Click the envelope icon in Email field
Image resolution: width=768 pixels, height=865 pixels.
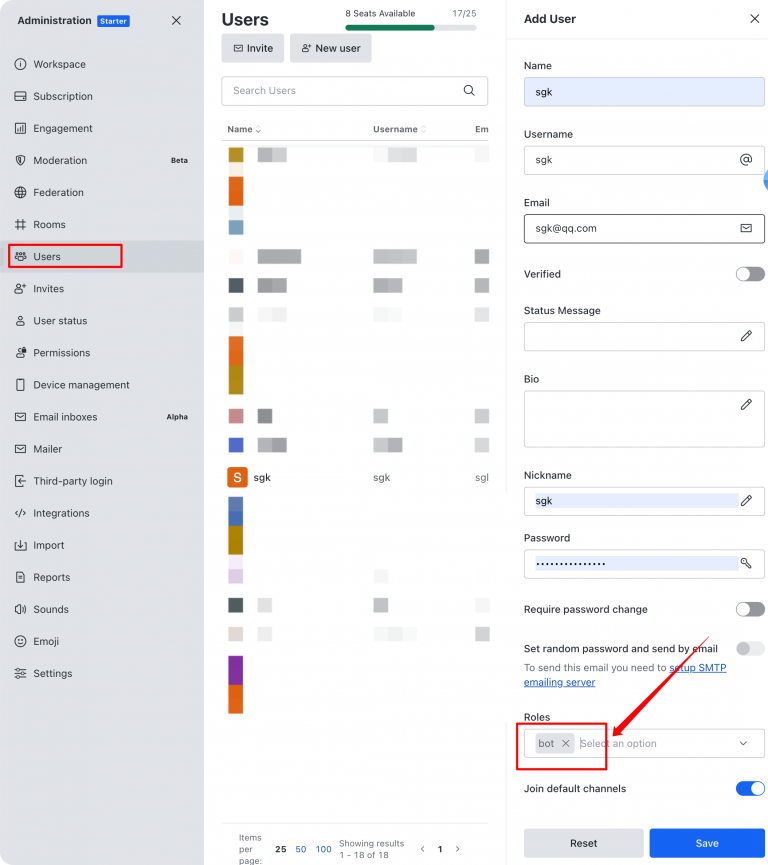pos(746,228)
